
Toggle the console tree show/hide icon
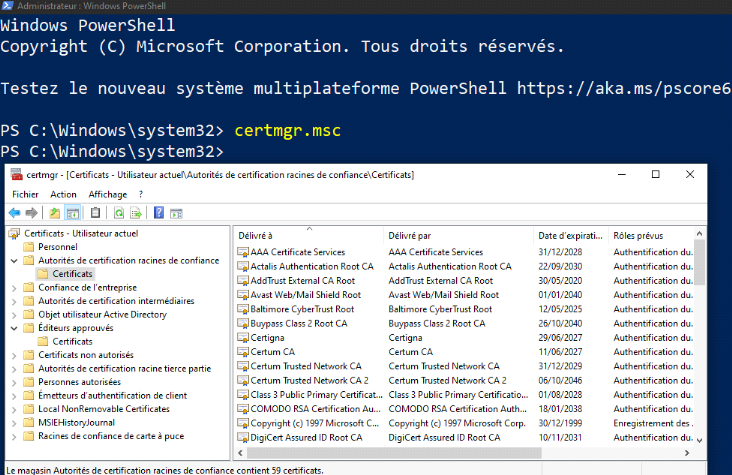[73, 213]
